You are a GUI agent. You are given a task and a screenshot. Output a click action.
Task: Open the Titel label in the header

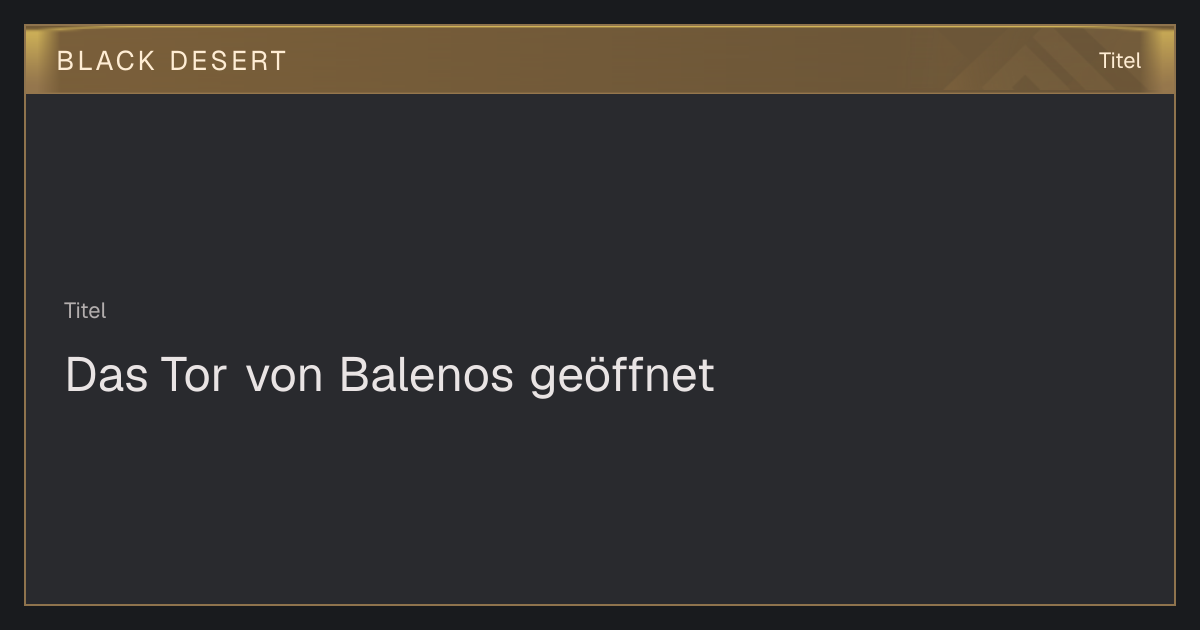click(x=1120, y=60)
